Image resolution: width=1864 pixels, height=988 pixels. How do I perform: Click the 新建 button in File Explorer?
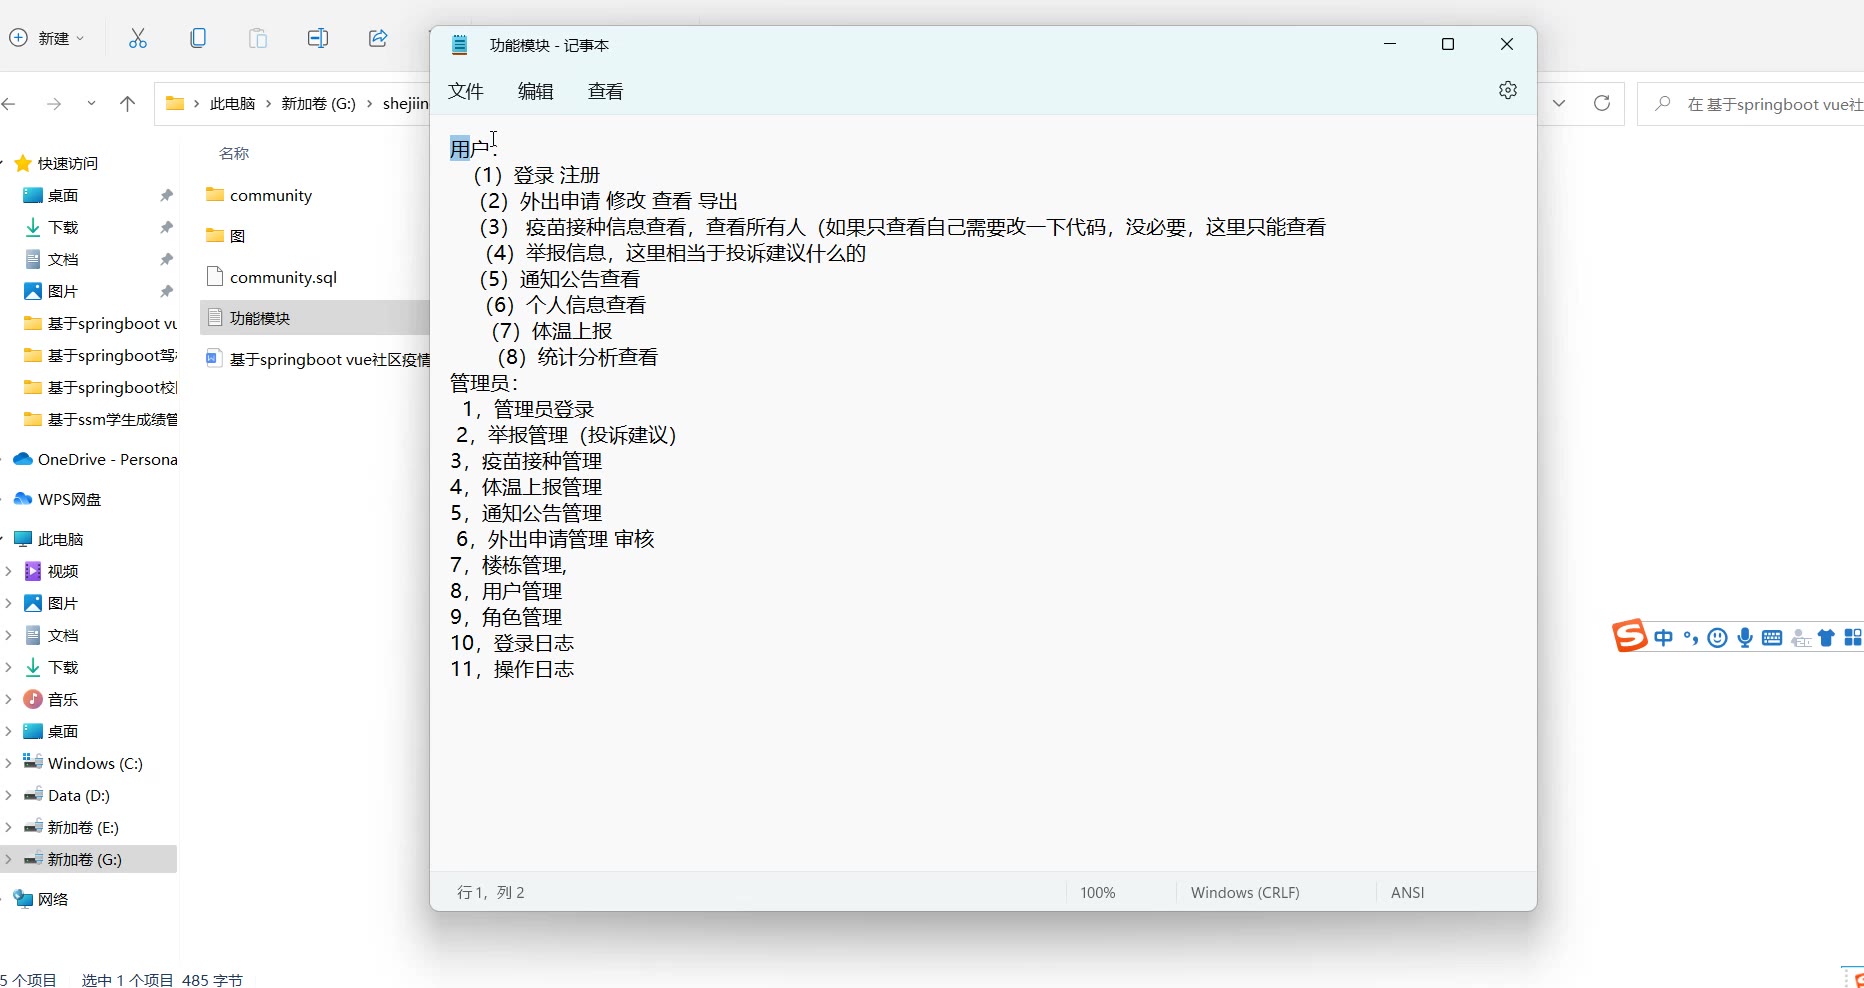click(47, 38)
